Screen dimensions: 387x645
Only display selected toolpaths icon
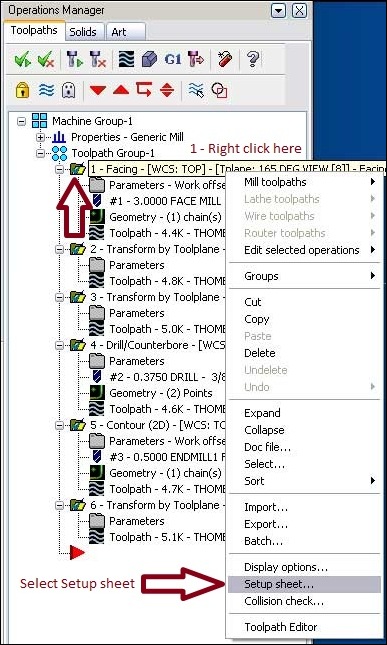click(196, 90)
